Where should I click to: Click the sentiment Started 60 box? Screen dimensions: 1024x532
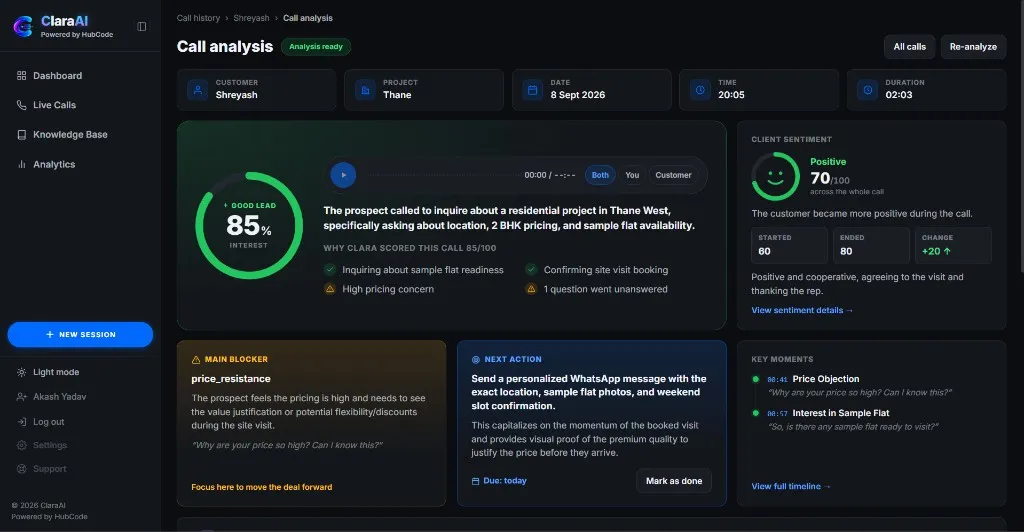coord(789,245)
